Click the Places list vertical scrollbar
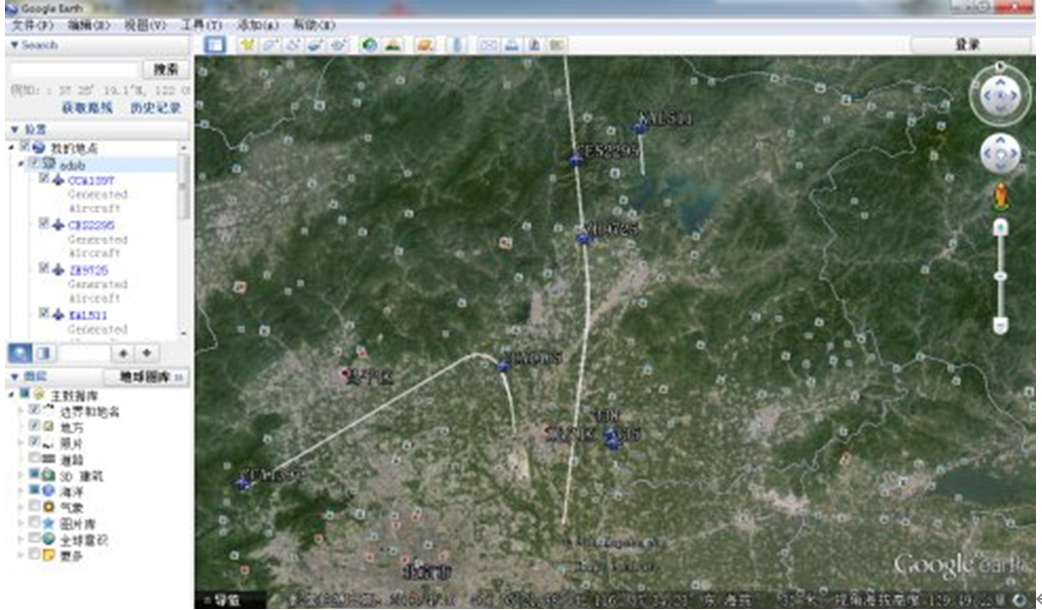1042x610 pixels. [x=184, y=240]
